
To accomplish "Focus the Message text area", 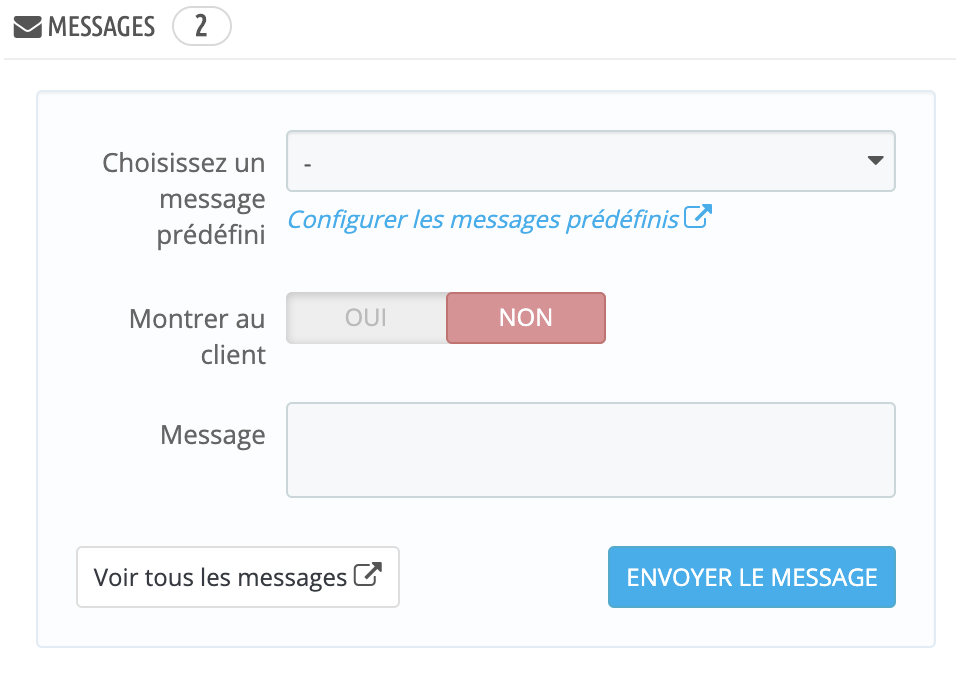I will (591, 450).
